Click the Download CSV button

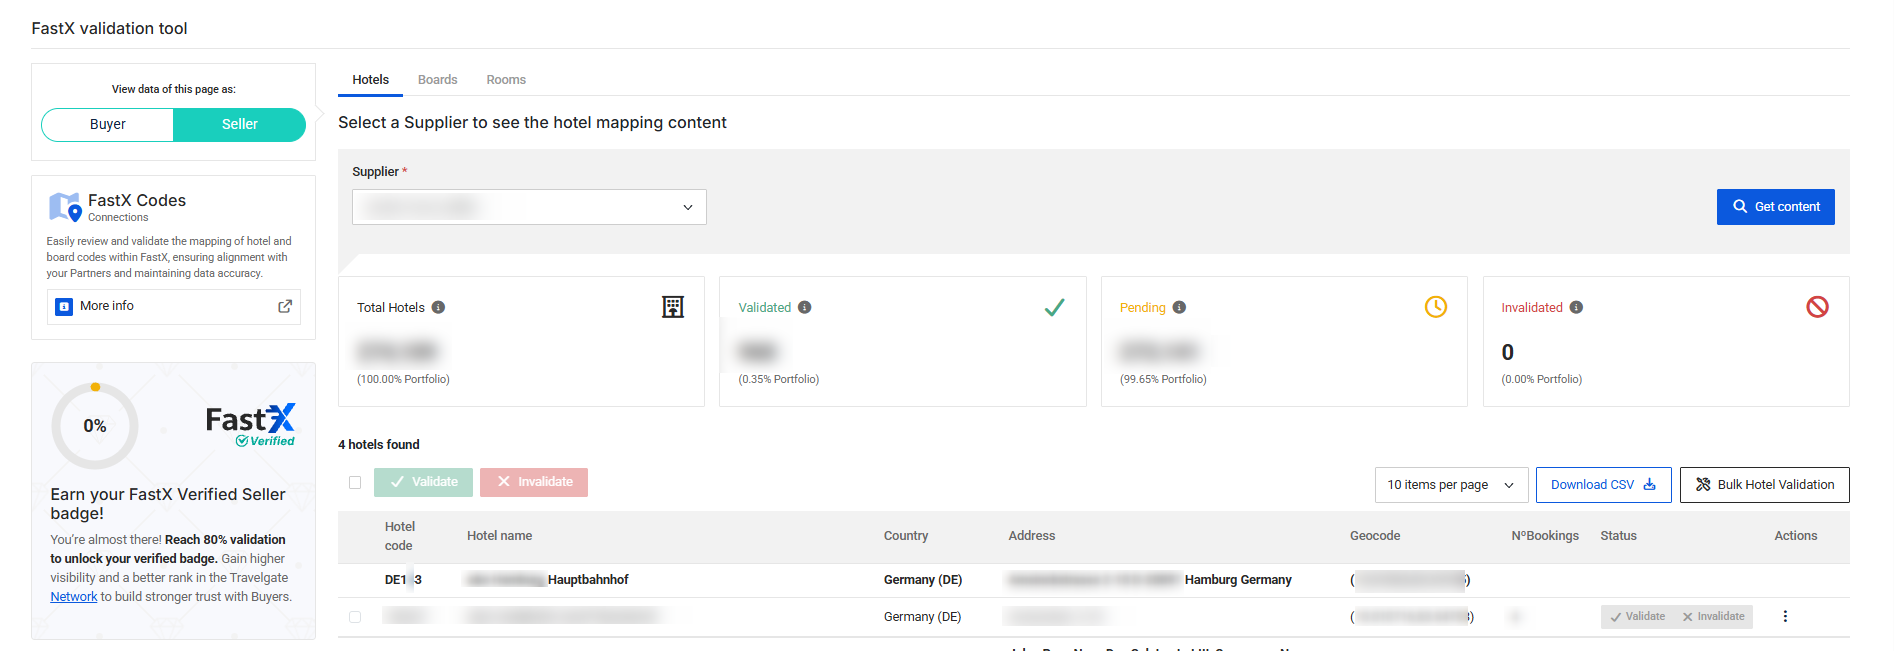click(1603, 485)
